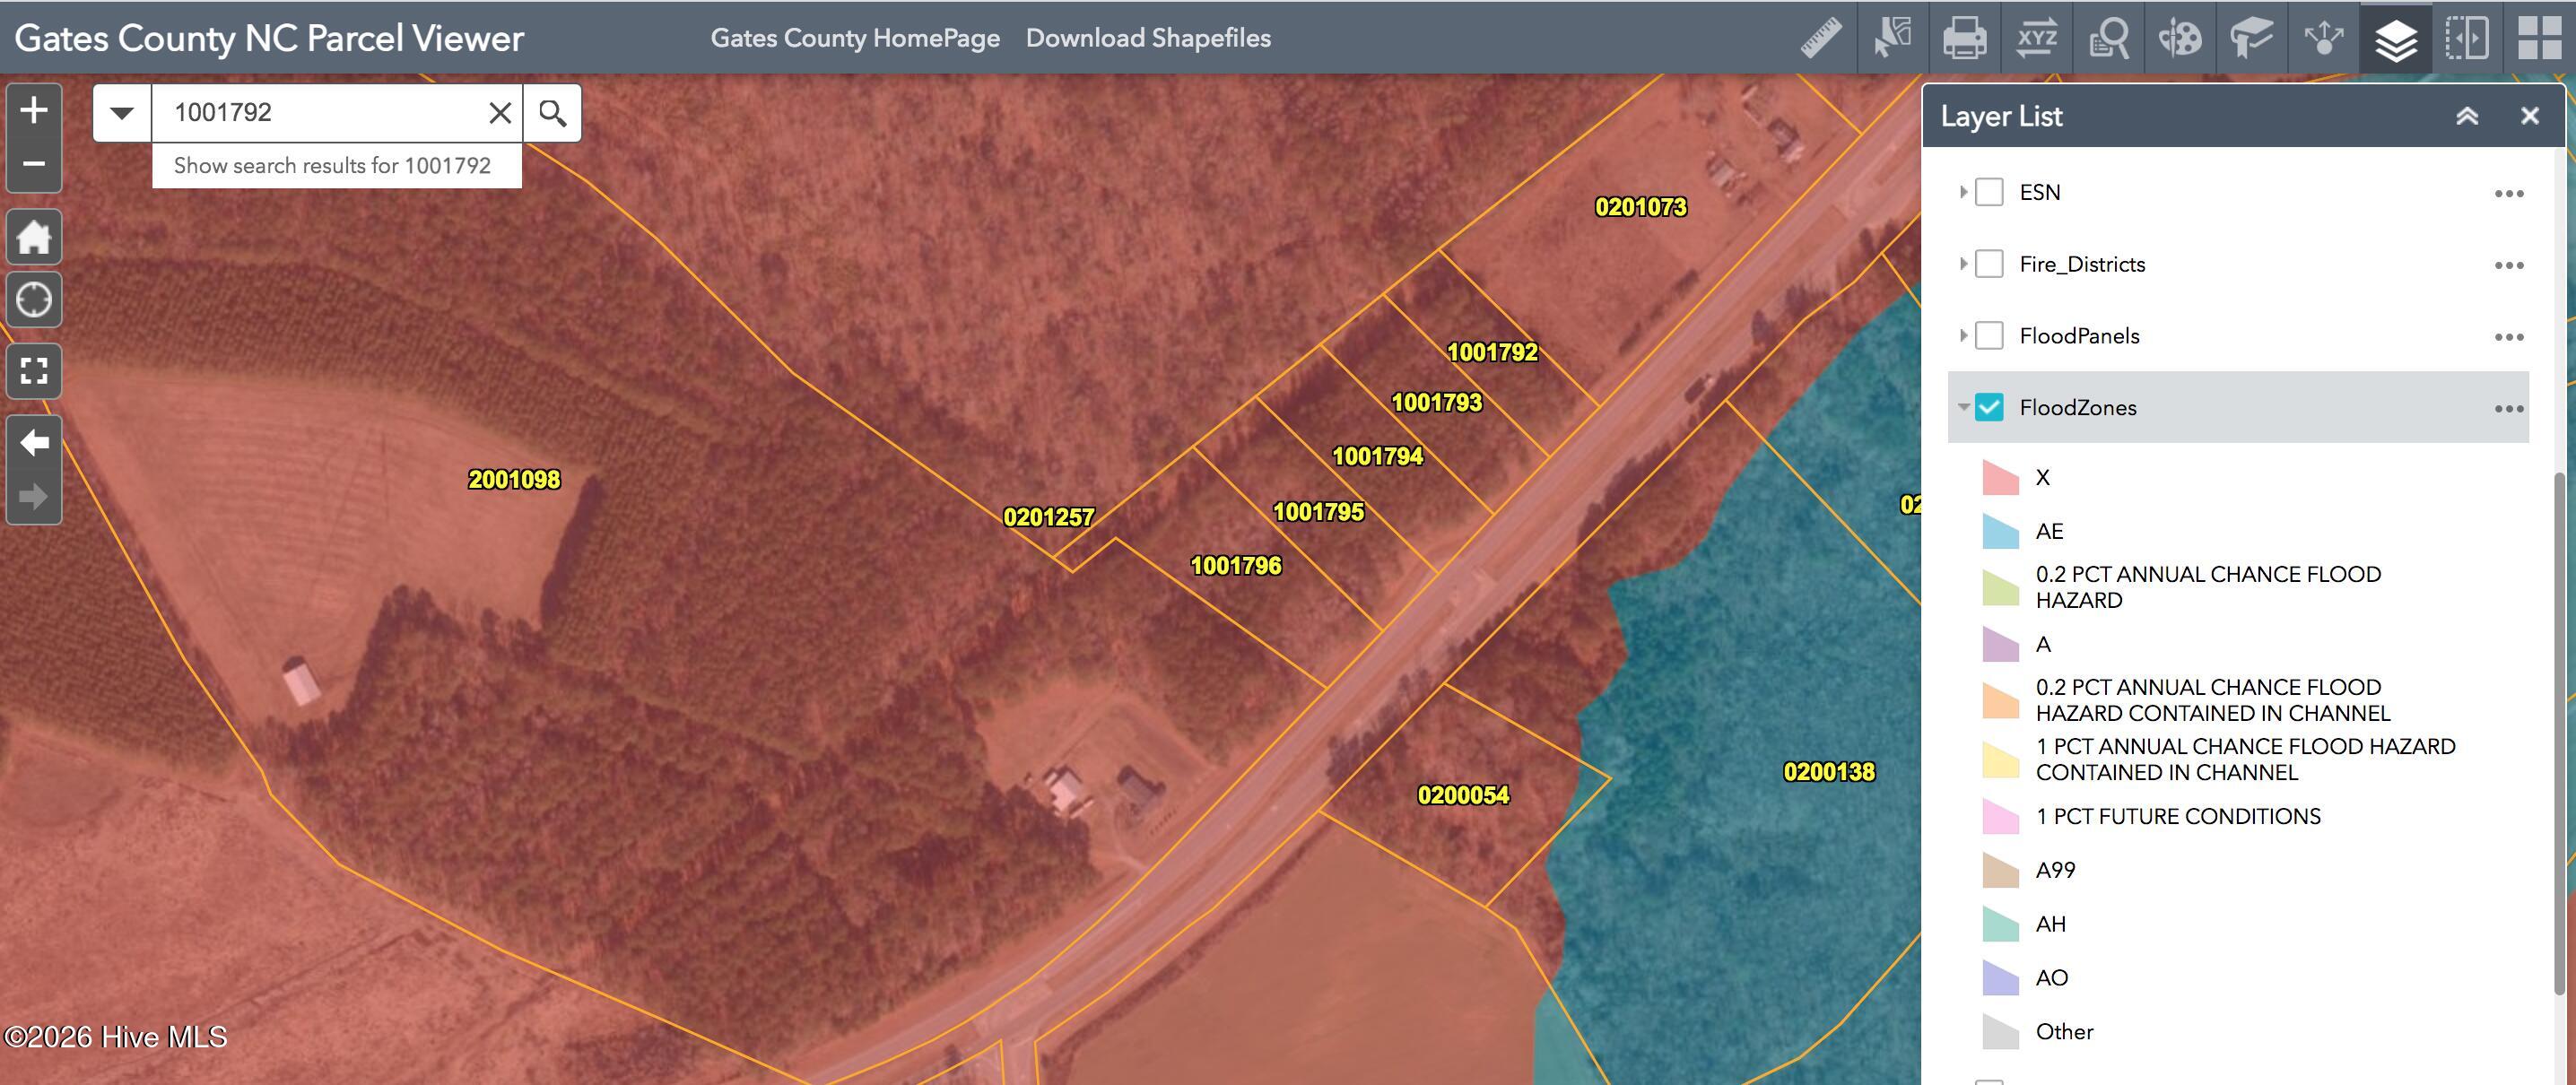Viewport: 2576px width, 1085px height.
Task: Find my location on map
Action: point(34,300)
